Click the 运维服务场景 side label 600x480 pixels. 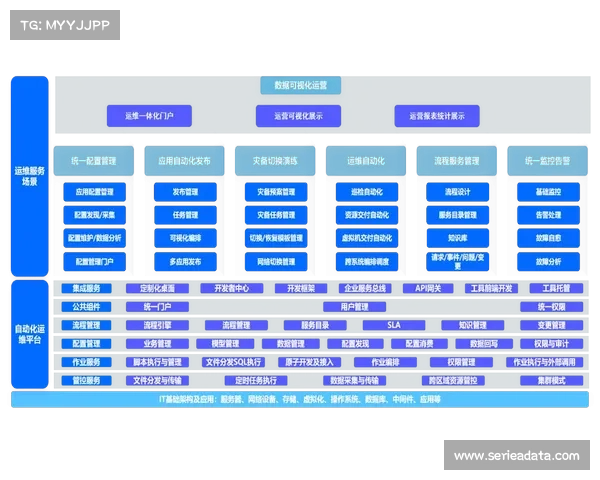[x=29, y=177]
